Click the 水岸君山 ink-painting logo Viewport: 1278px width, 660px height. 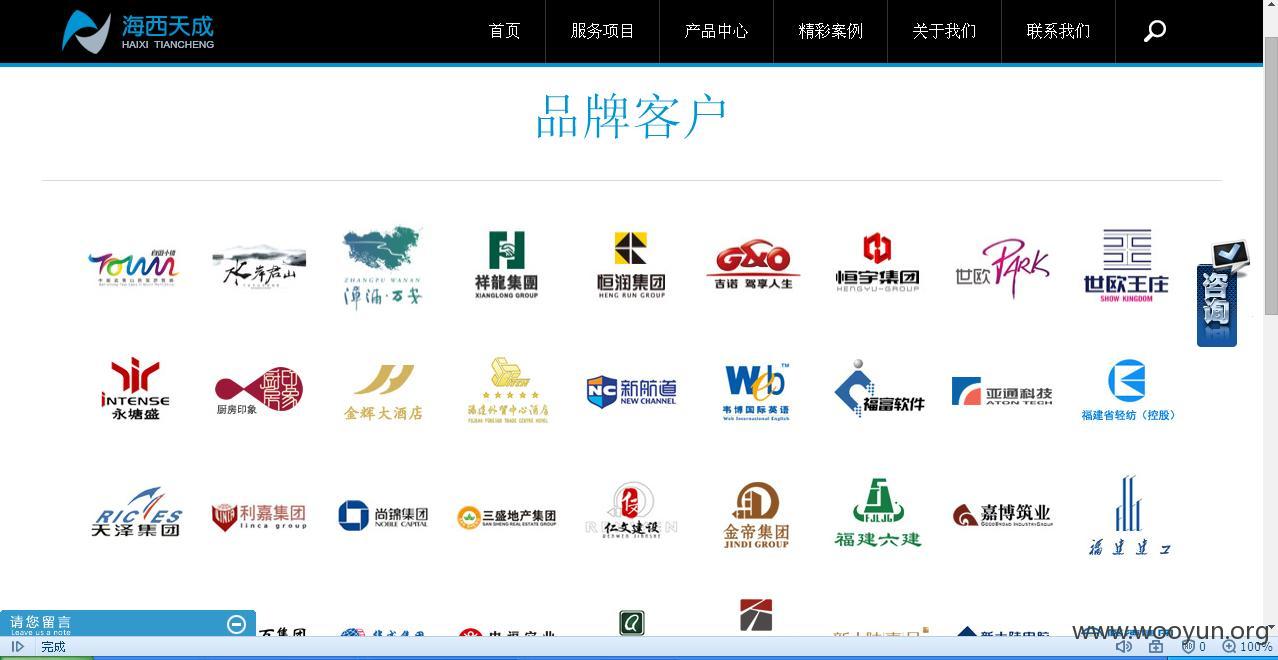coord(259,267)
